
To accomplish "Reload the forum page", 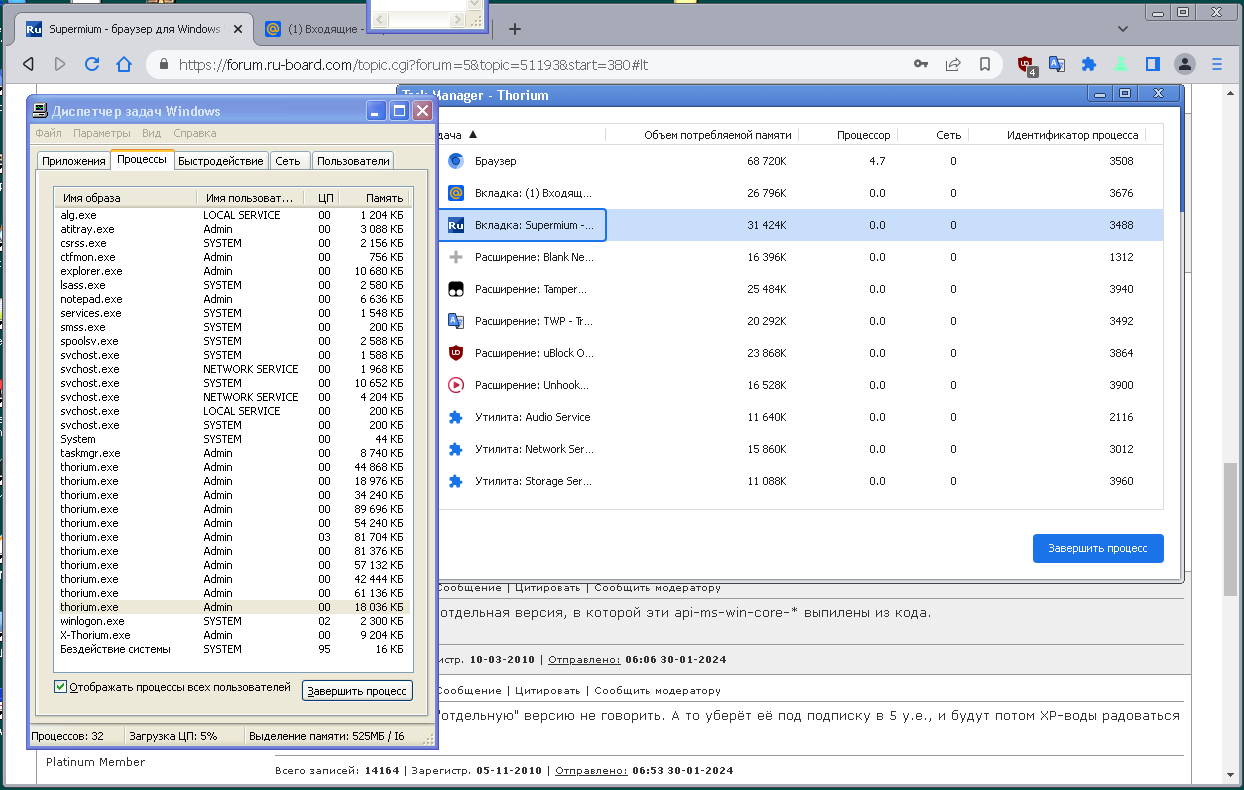I will point(92,64).
